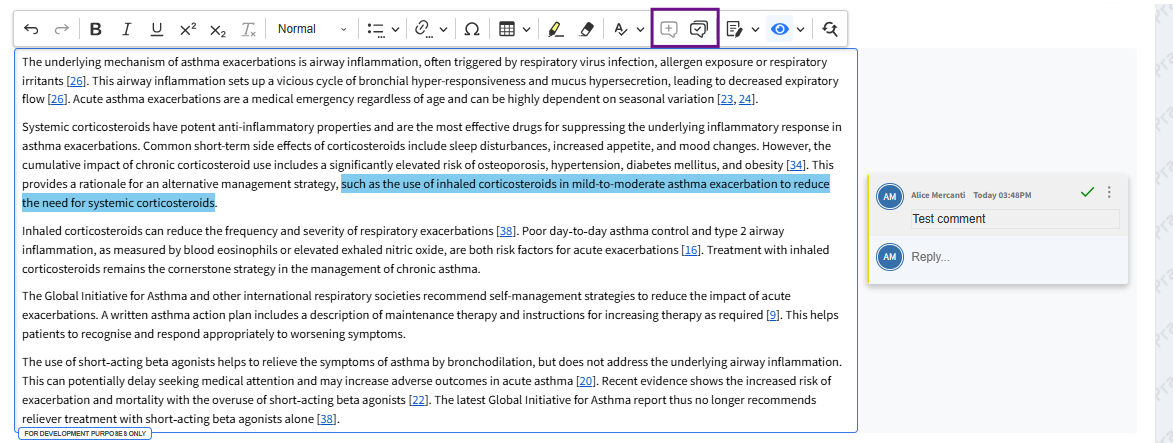The height and width of the screenshot is (443, 1173).
Task: Open the comment's three-dot options menu
Action: click(1109, 192)
